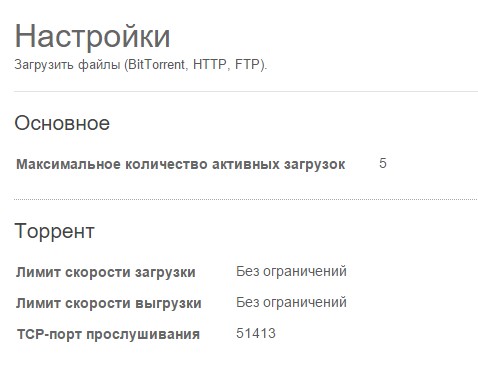Click the Настройки page title
Screen dimensions: 478x371
tap(92, 36)
